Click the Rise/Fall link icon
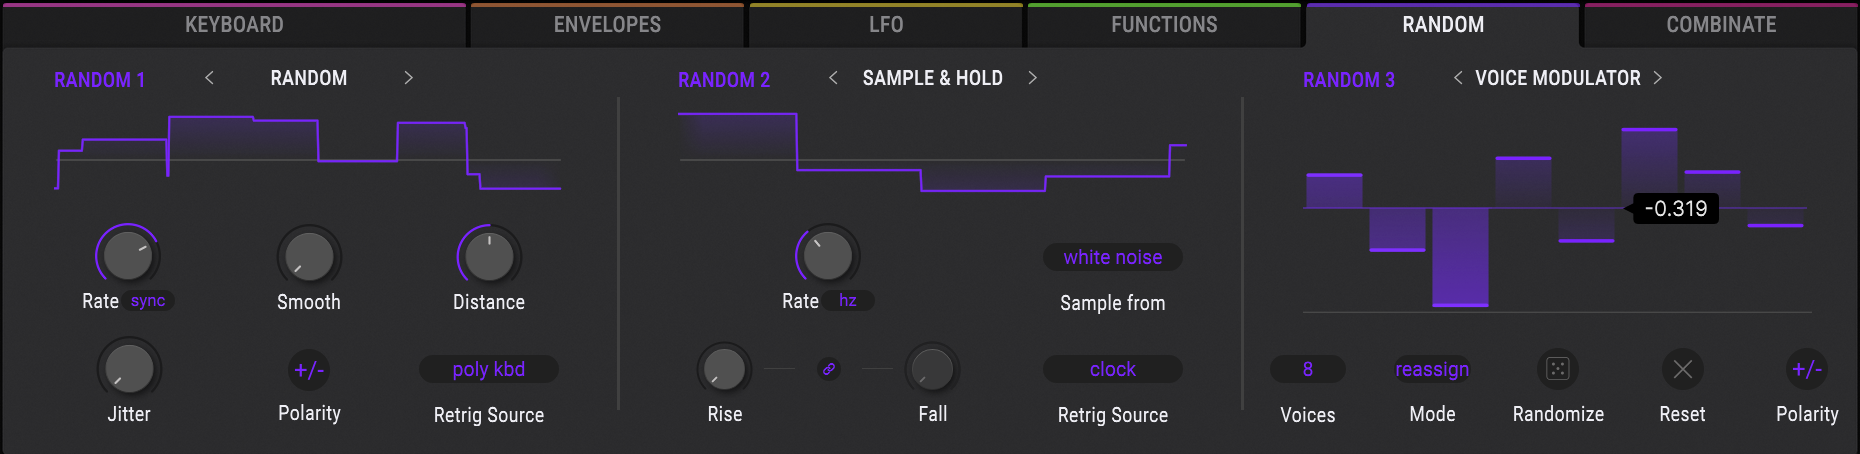1860x454 pixels. [829, 369]
